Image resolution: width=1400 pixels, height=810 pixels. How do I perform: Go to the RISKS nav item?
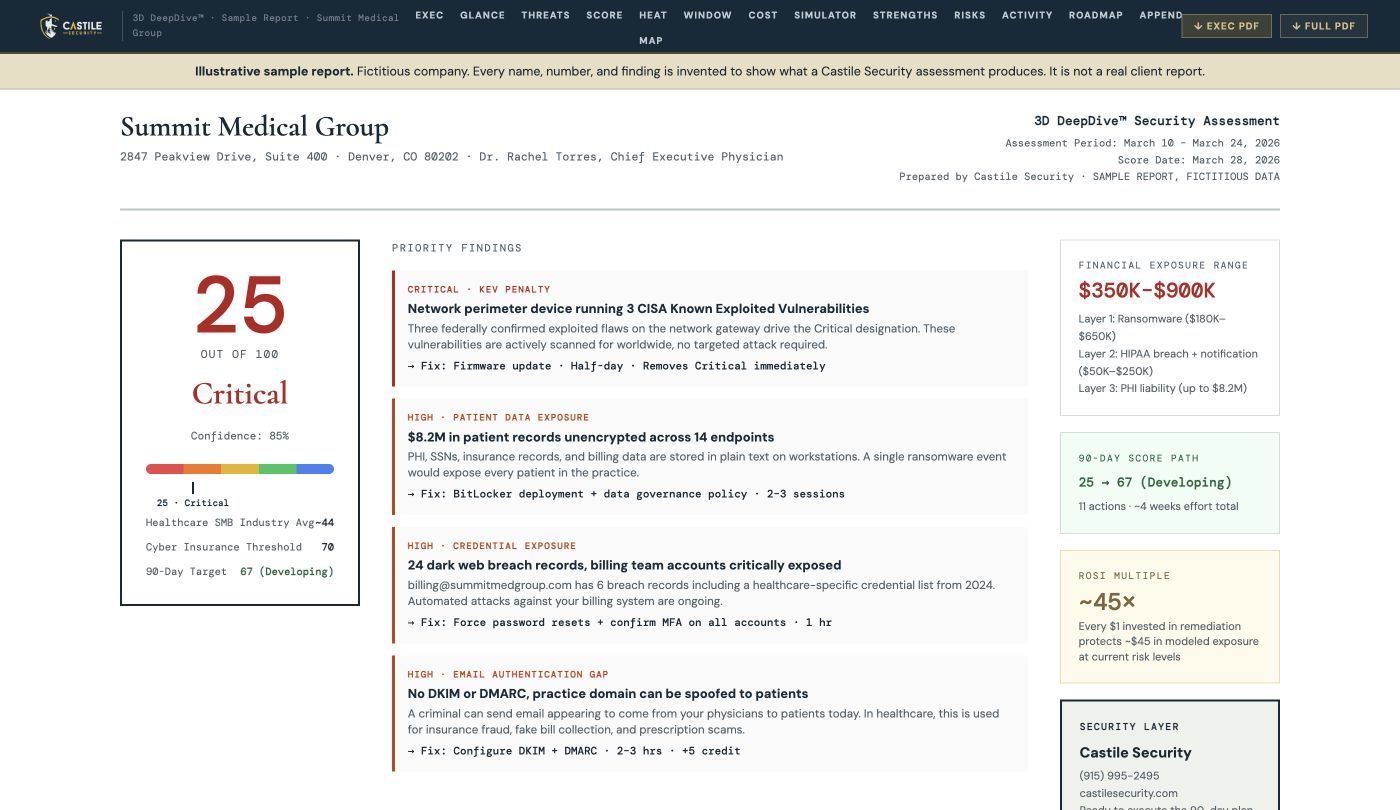pyautogui.click(x=970, y=15)
